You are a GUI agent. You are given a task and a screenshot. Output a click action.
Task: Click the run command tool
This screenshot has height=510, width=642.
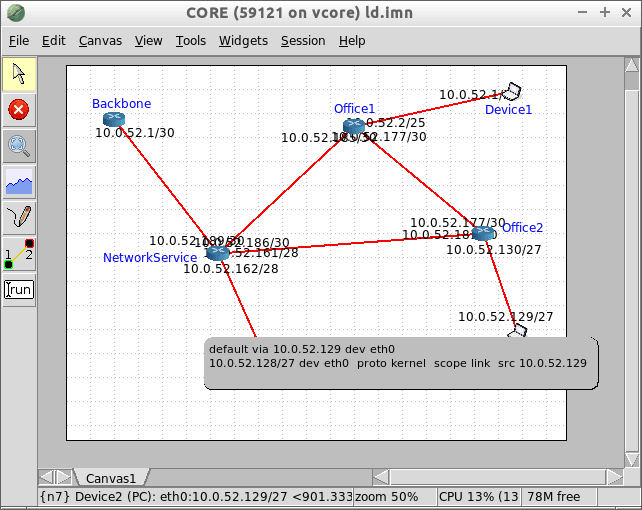pyautogui.click(x=19, y=290)
